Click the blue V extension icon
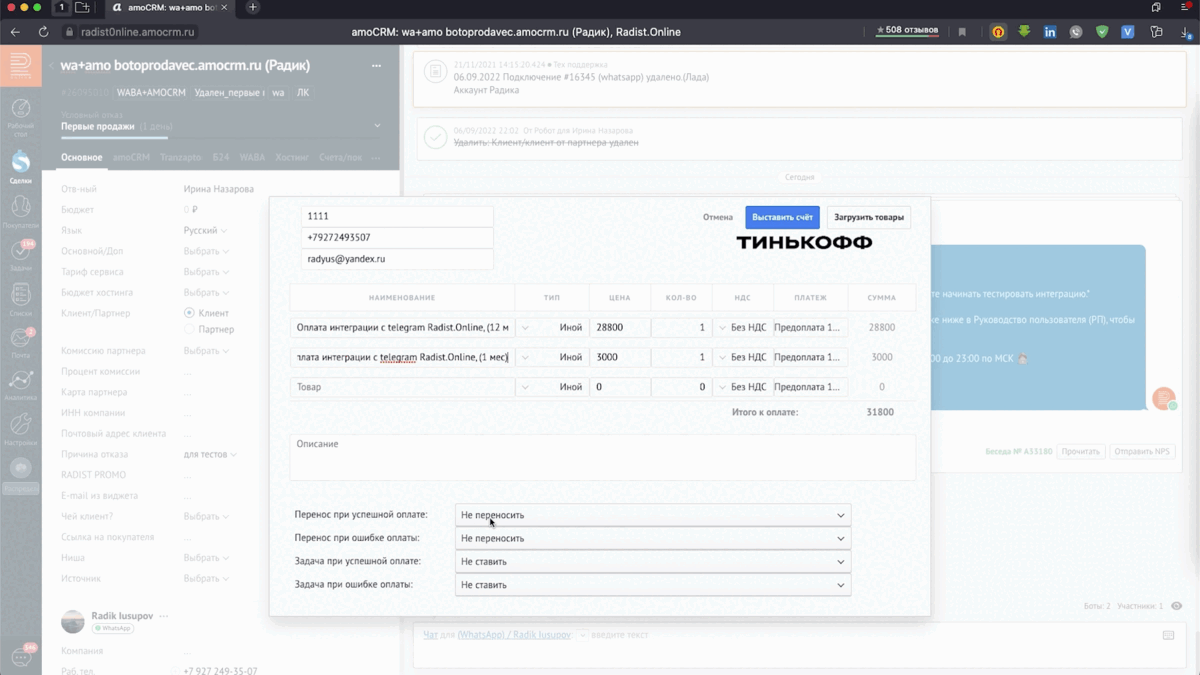The height and width of the screenshot is (675, 1200). coord(1127,32)
